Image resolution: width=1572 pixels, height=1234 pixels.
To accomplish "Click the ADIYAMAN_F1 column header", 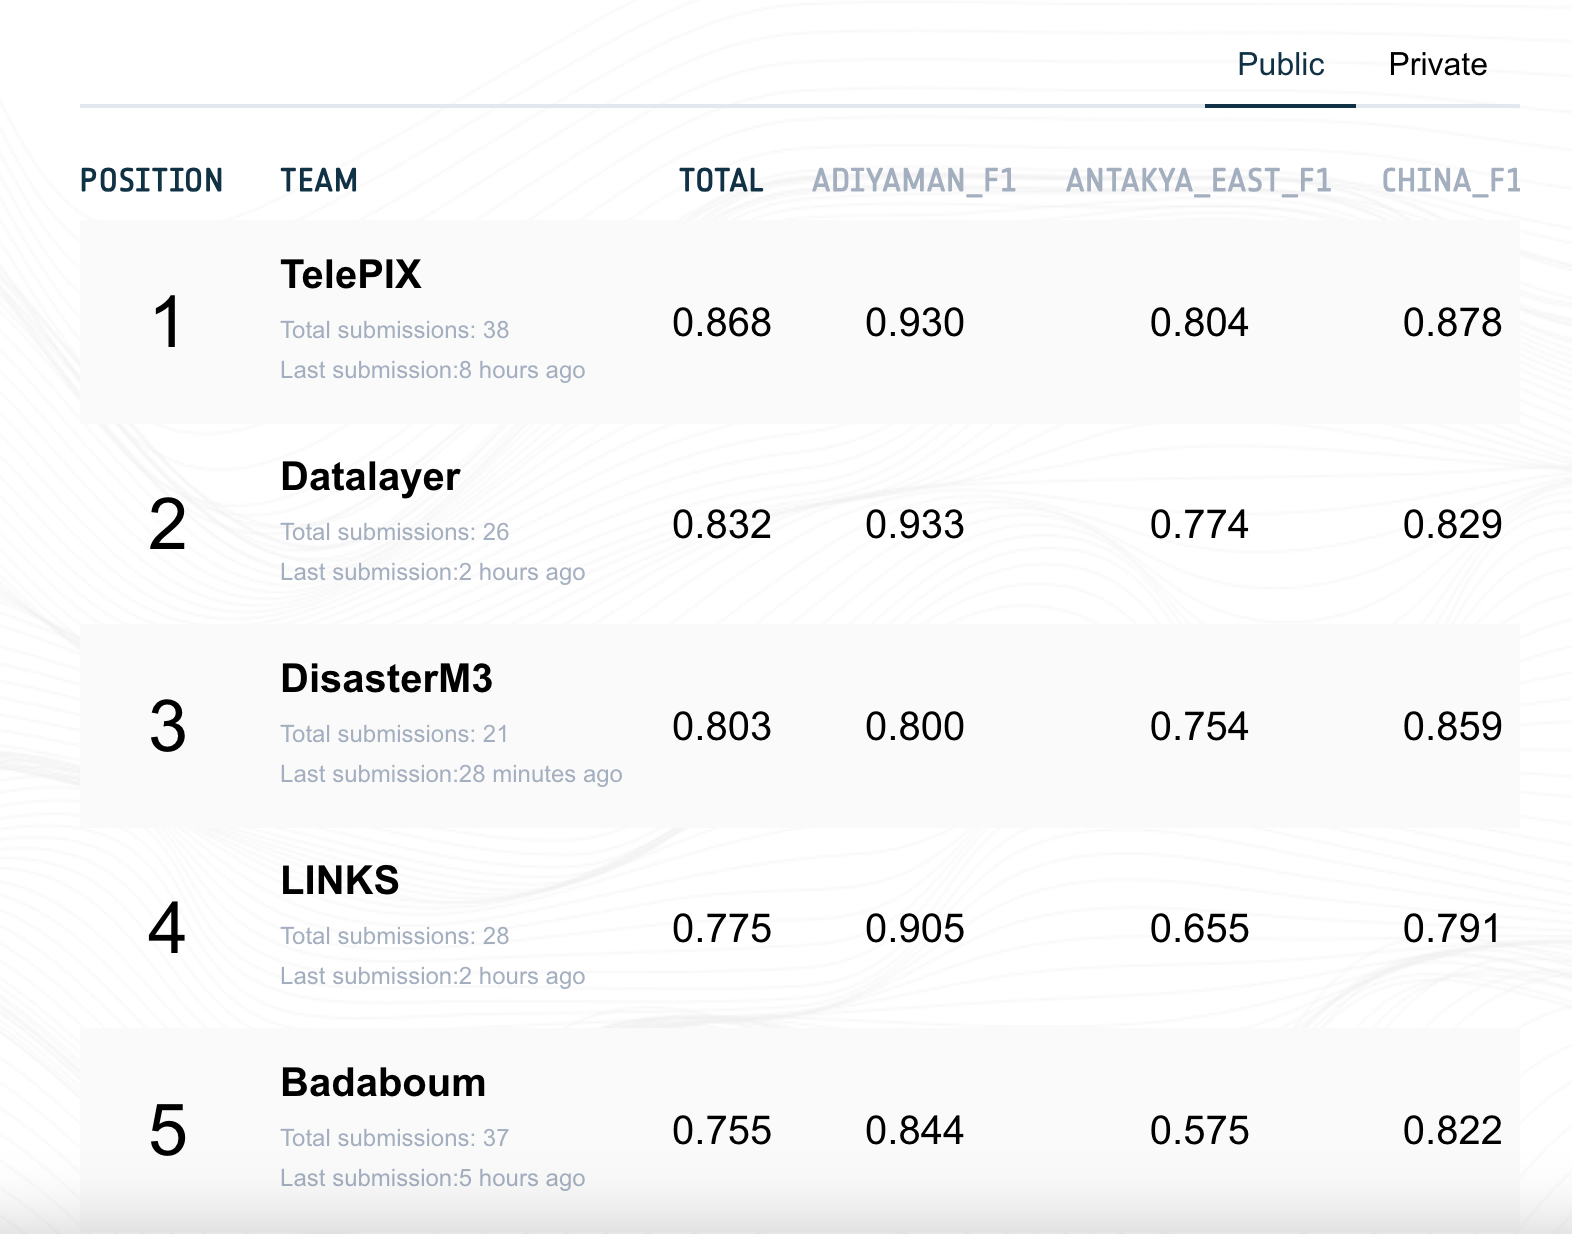I will (x=914, y=181).
